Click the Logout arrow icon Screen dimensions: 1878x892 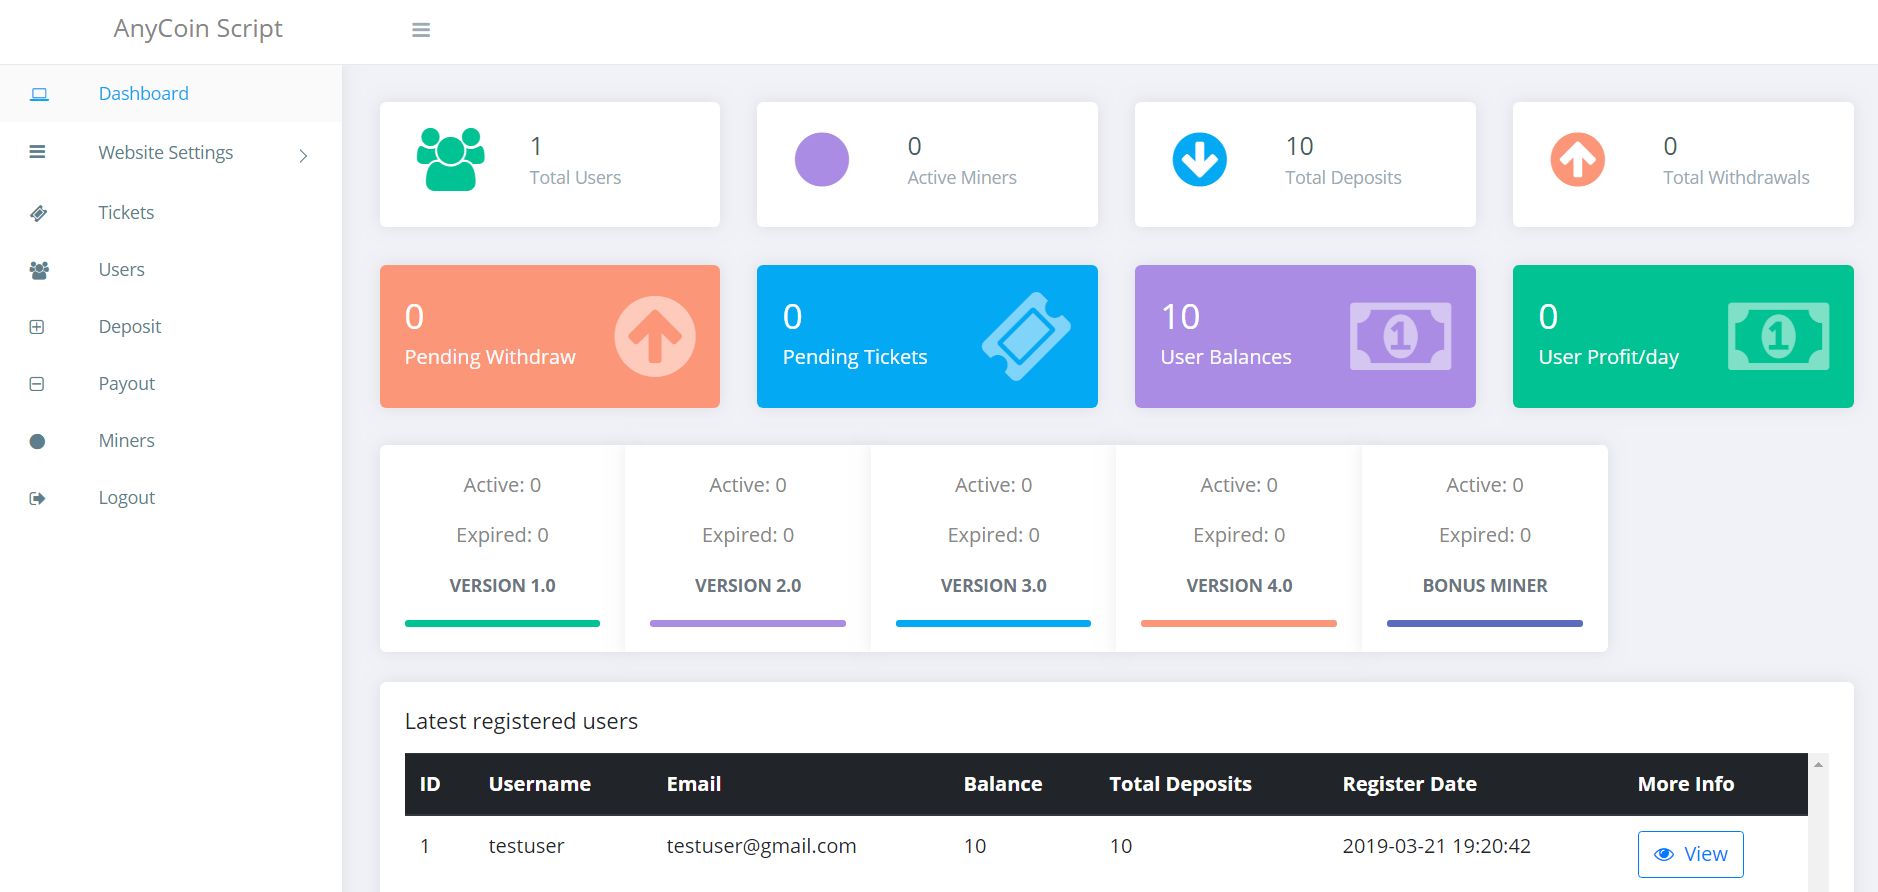(x=37, y=498)
